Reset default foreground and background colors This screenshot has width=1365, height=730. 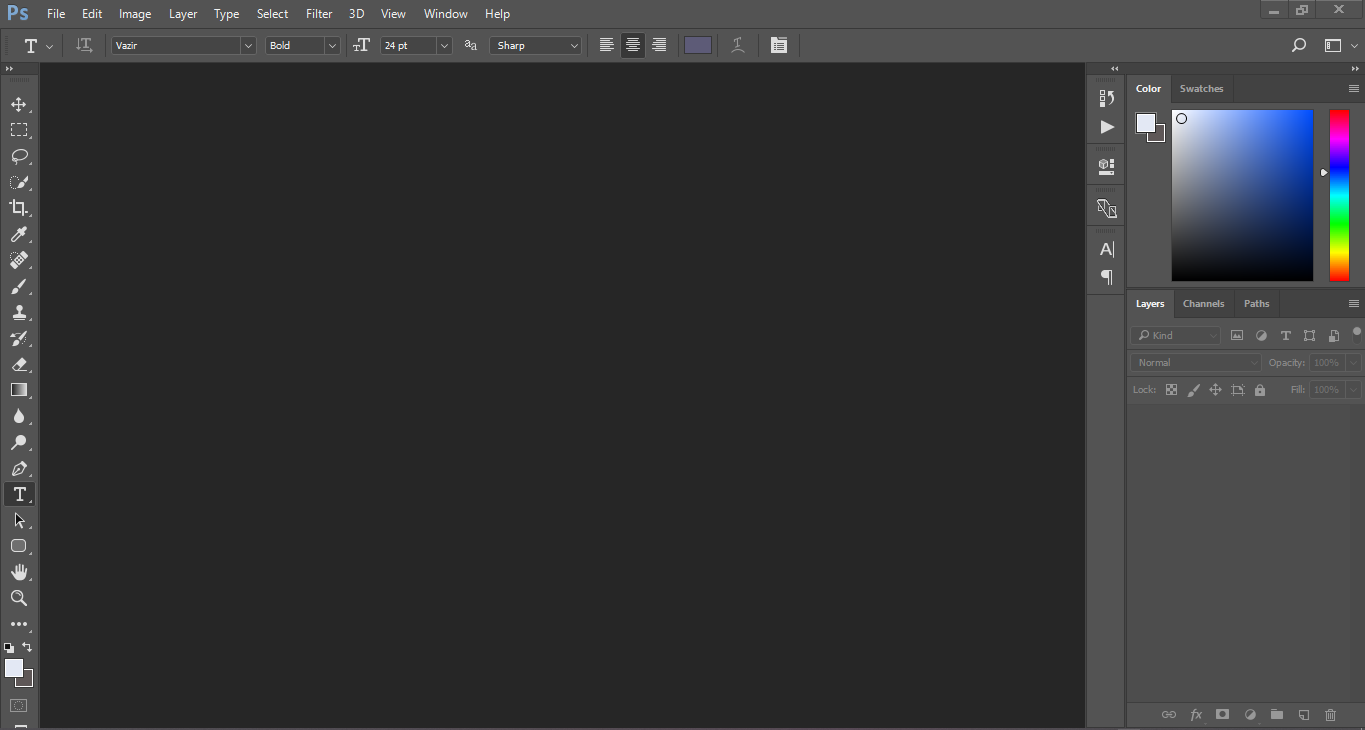click(9, 648)
